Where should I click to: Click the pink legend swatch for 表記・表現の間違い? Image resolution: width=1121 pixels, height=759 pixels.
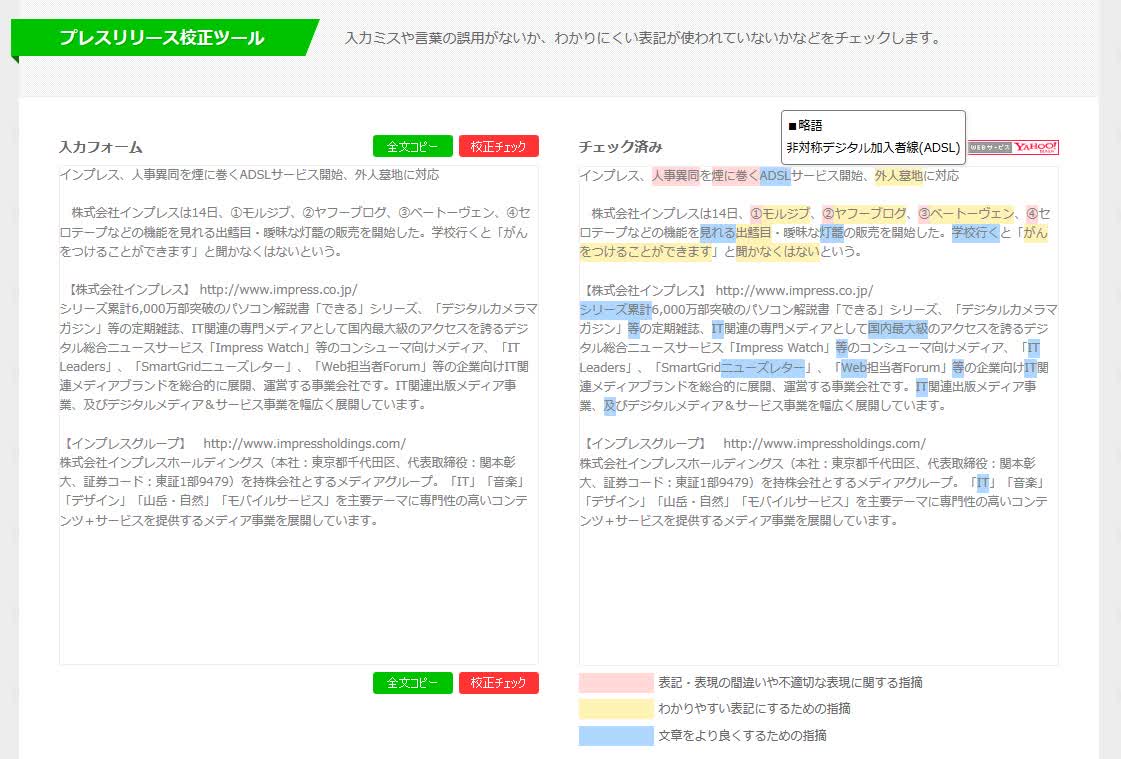pyautogui.click(x=616, y=683)
